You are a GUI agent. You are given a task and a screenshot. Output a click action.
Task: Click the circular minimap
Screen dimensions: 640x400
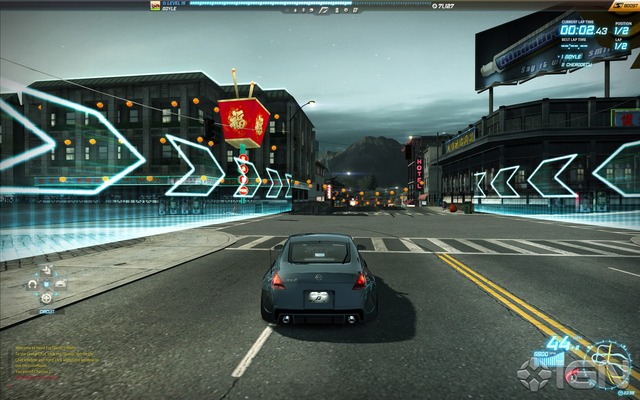608,364
